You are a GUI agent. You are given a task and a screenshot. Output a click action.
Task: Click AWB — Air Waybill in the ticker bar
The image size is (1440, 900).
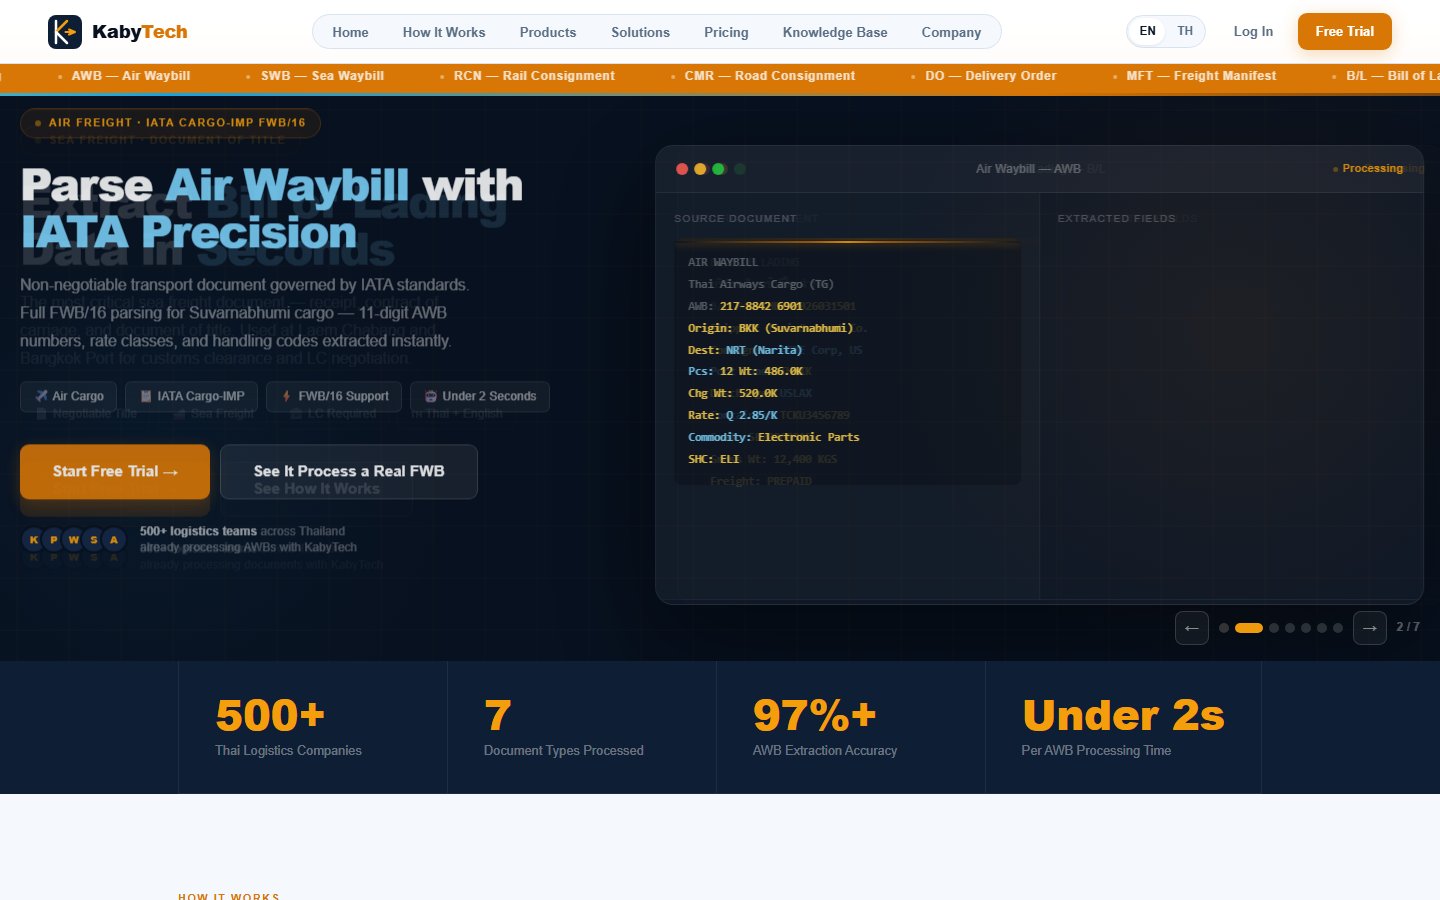coord(130,76)
